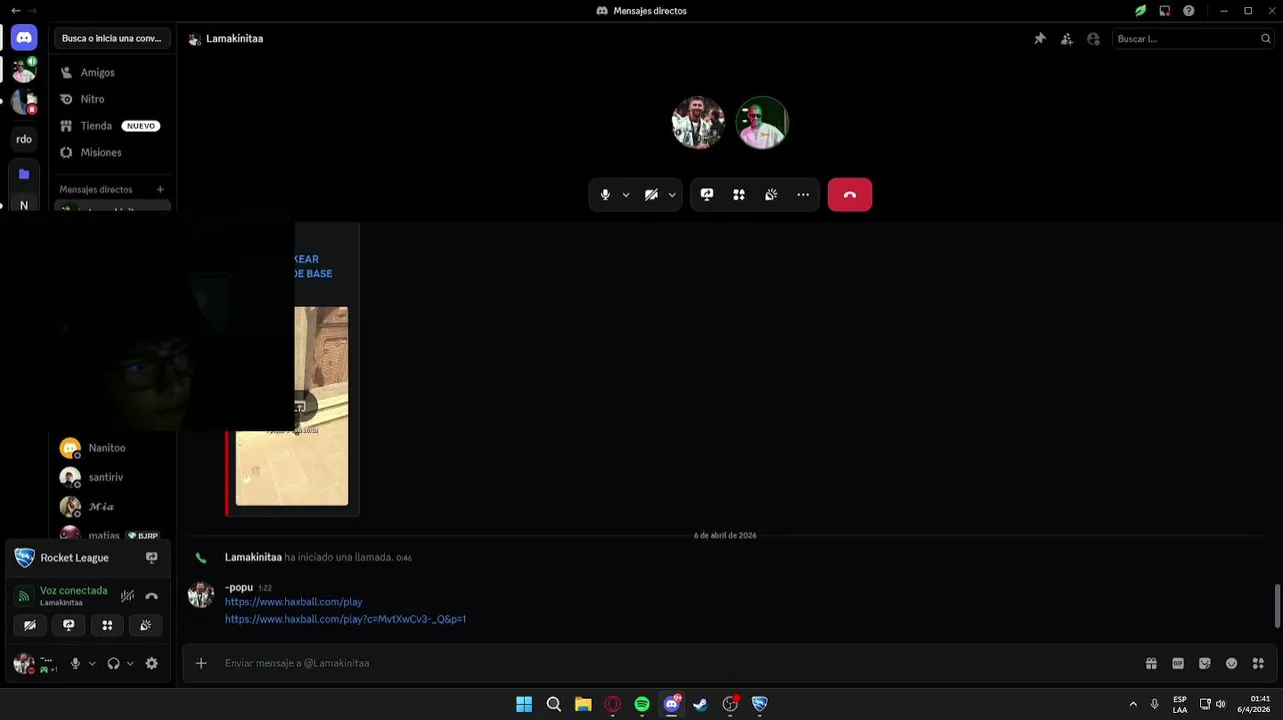The width and height of the screenshot is (1283, 720).
Task: Start an activity from call controls
Action: click(739, 195)
